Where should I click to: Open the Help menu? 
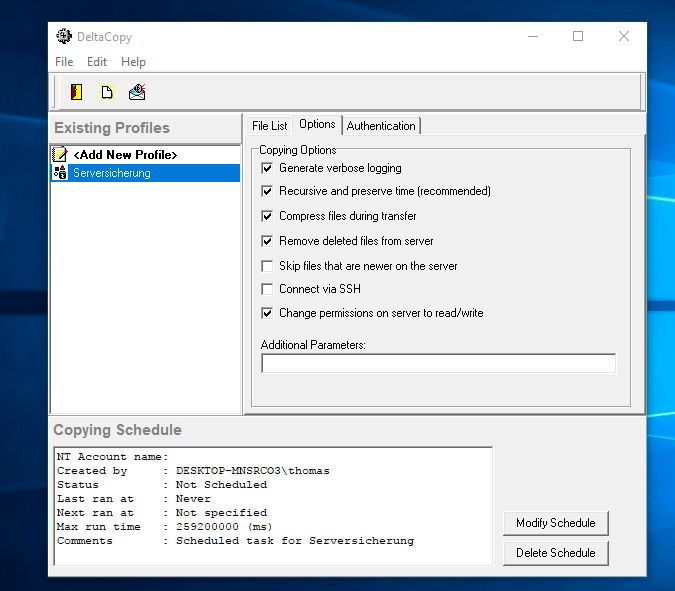133,62
